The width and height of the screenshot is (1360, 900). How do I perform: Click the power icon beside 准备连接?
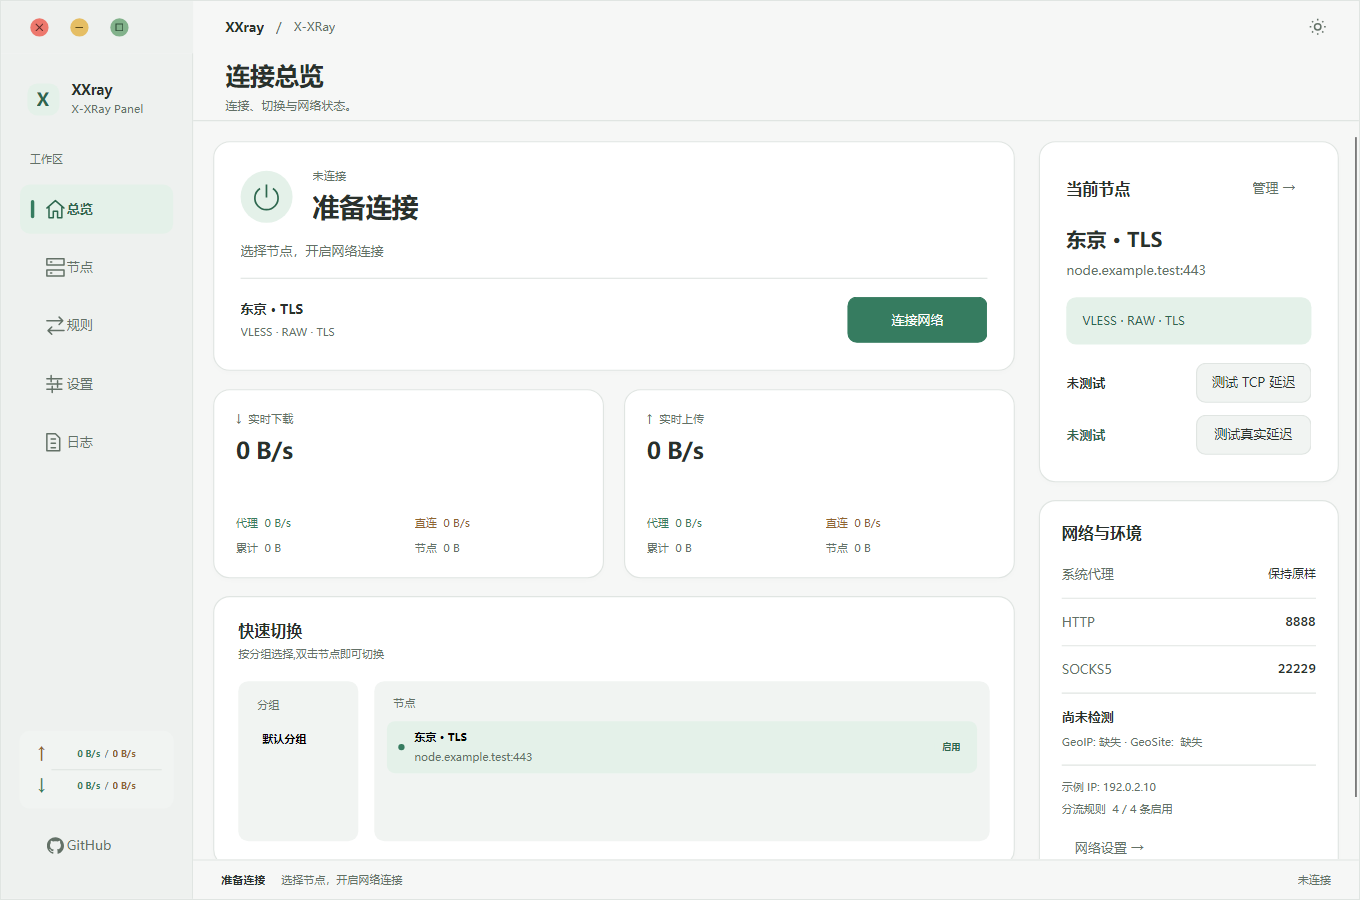(266, 197)
